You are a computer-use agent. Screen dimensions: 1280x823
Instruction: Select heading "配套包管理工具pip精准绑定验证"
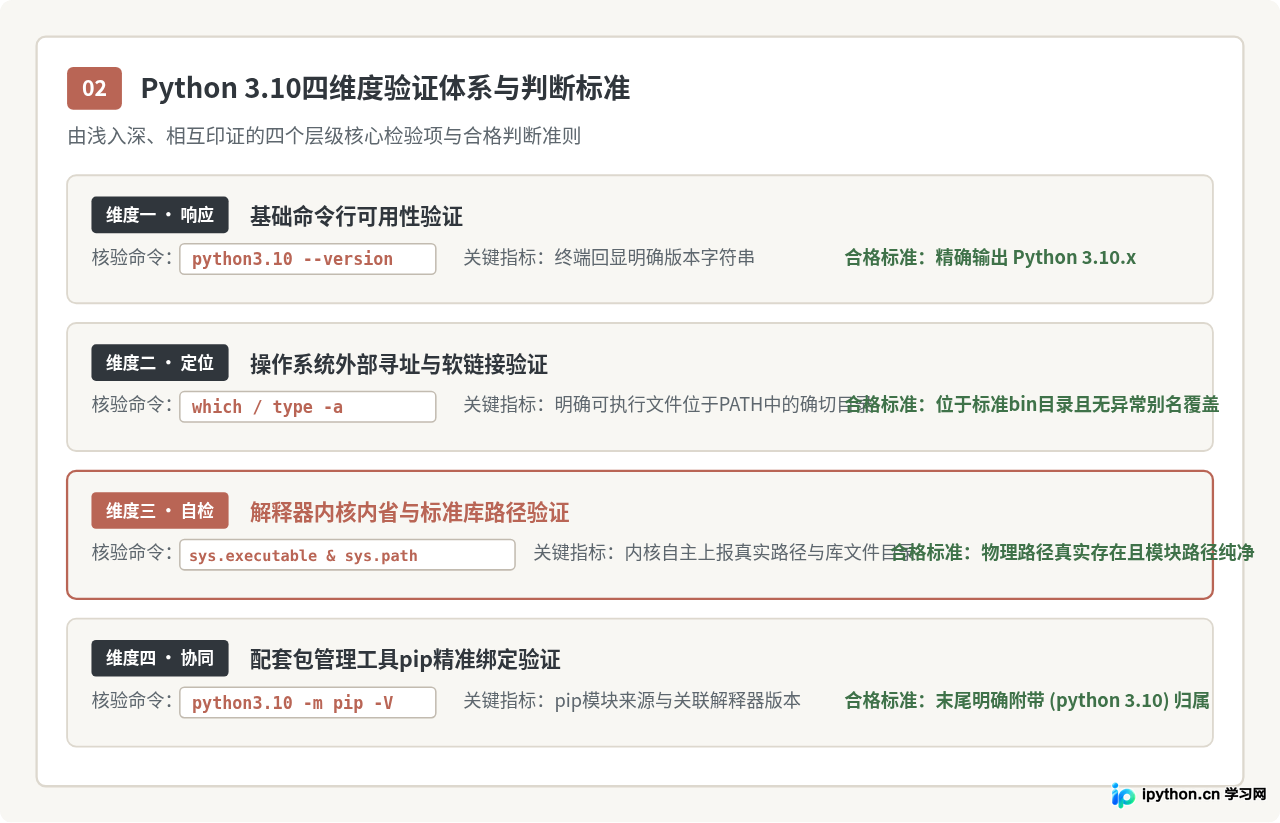coord(405,660)
